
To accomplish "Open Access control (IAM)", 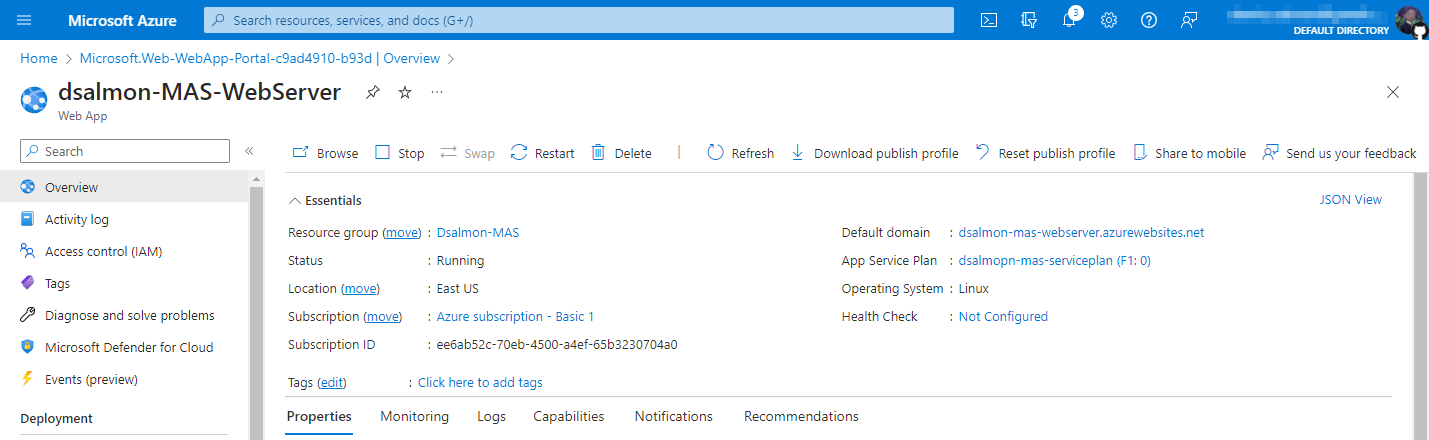I will point(125,251).
